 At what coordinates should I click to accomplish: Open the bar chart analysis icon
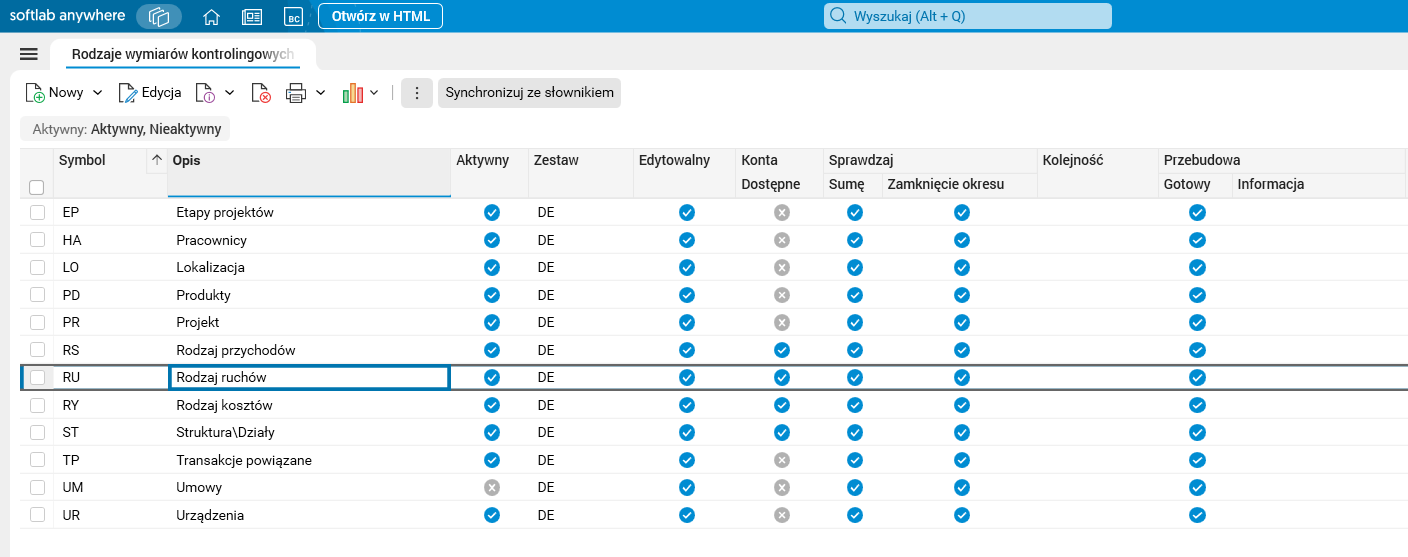(x=352, y=93)
